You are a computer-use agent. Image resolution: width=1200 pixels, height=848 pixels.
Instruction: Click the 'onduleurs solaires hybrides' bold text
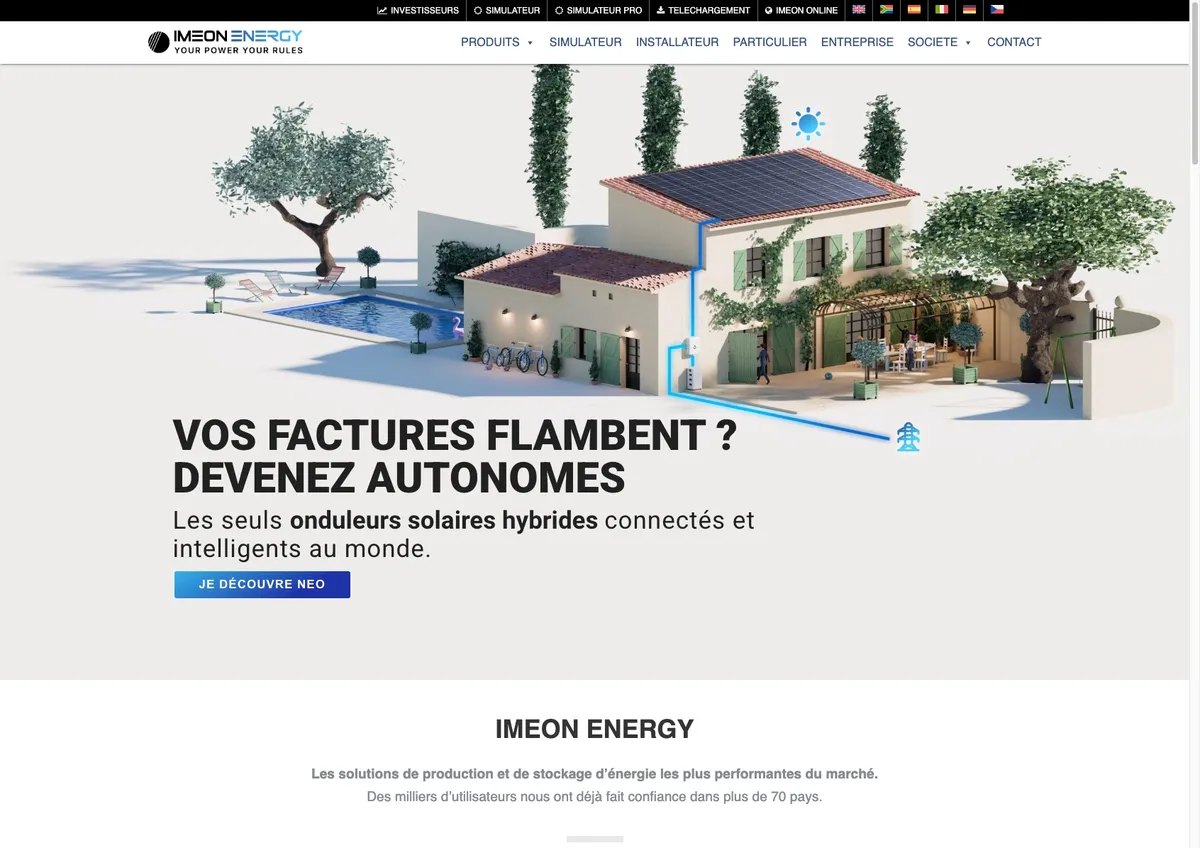(444, 521)
